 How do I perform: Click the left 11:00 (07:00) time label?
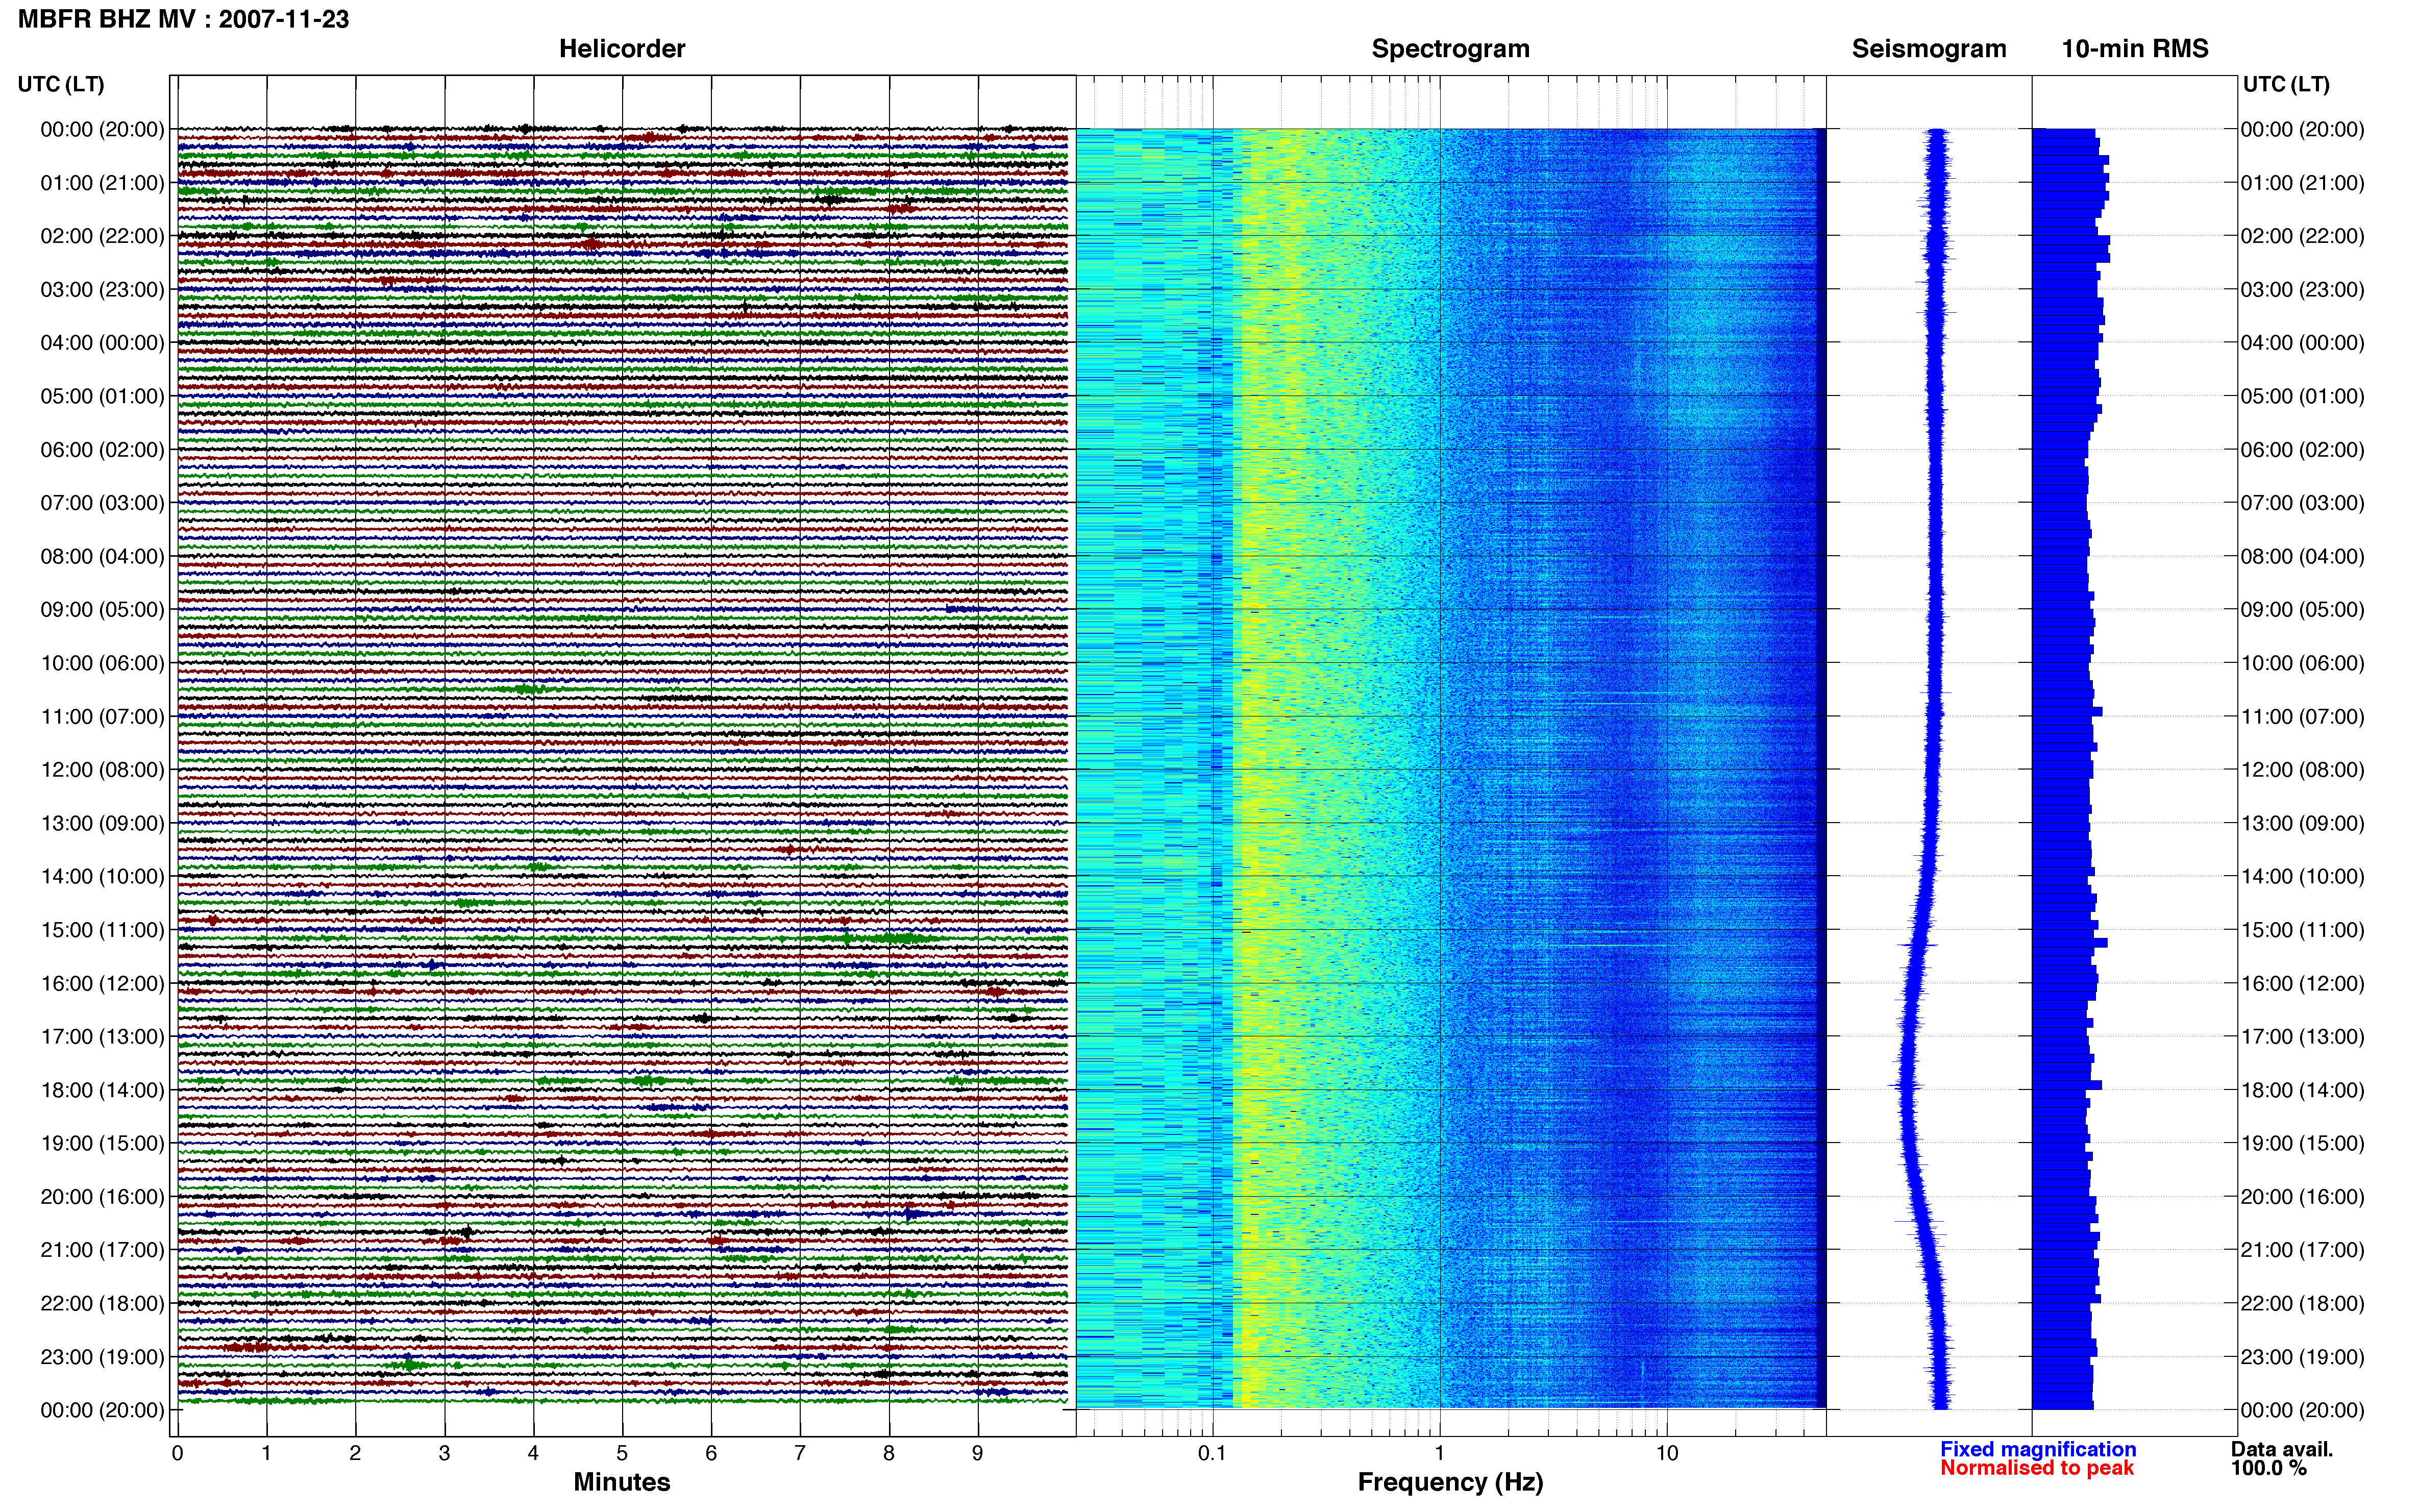pos(102,717)
